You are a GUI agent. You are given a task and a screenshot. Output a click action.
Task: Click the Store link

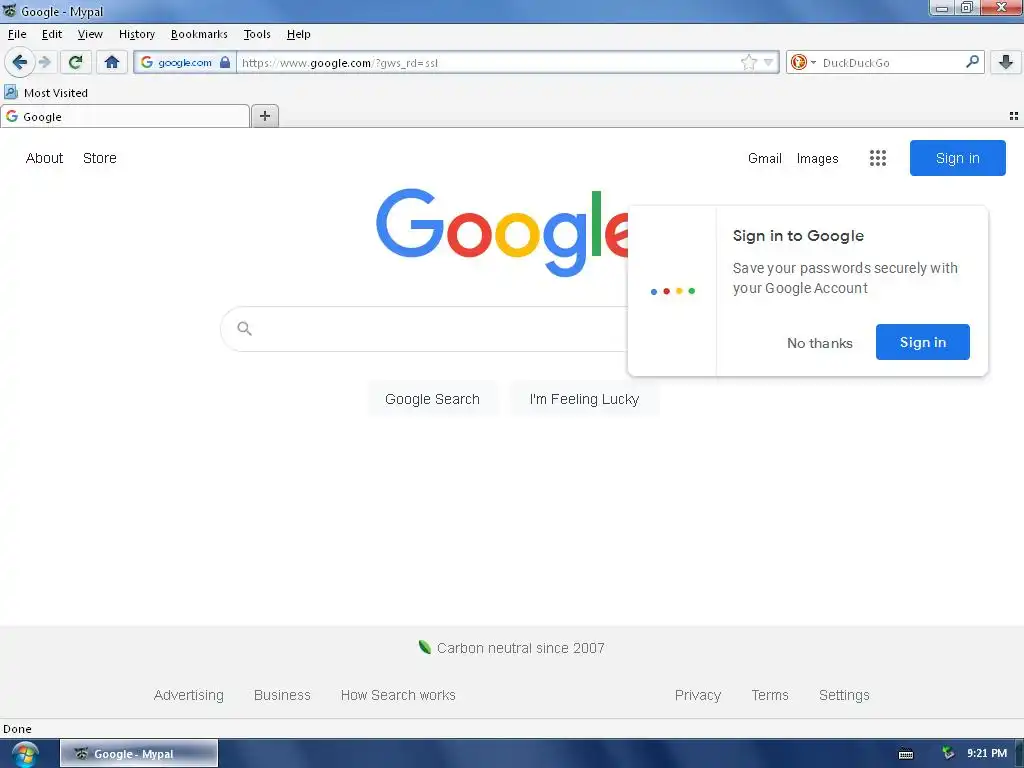(100, 158)
